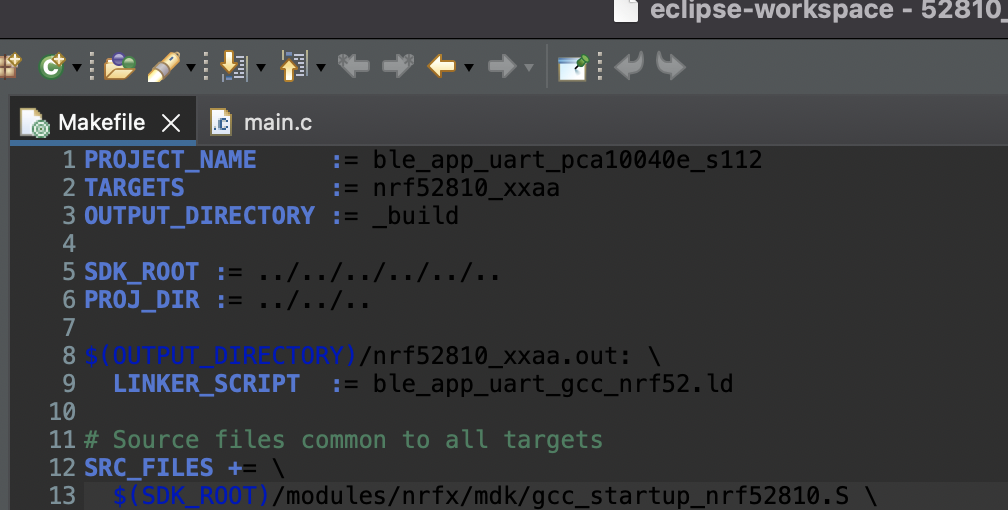Open the New C++ Class dropdown arrow
The height and width of the screenshot is (510, 1008).
click(76, 68)
